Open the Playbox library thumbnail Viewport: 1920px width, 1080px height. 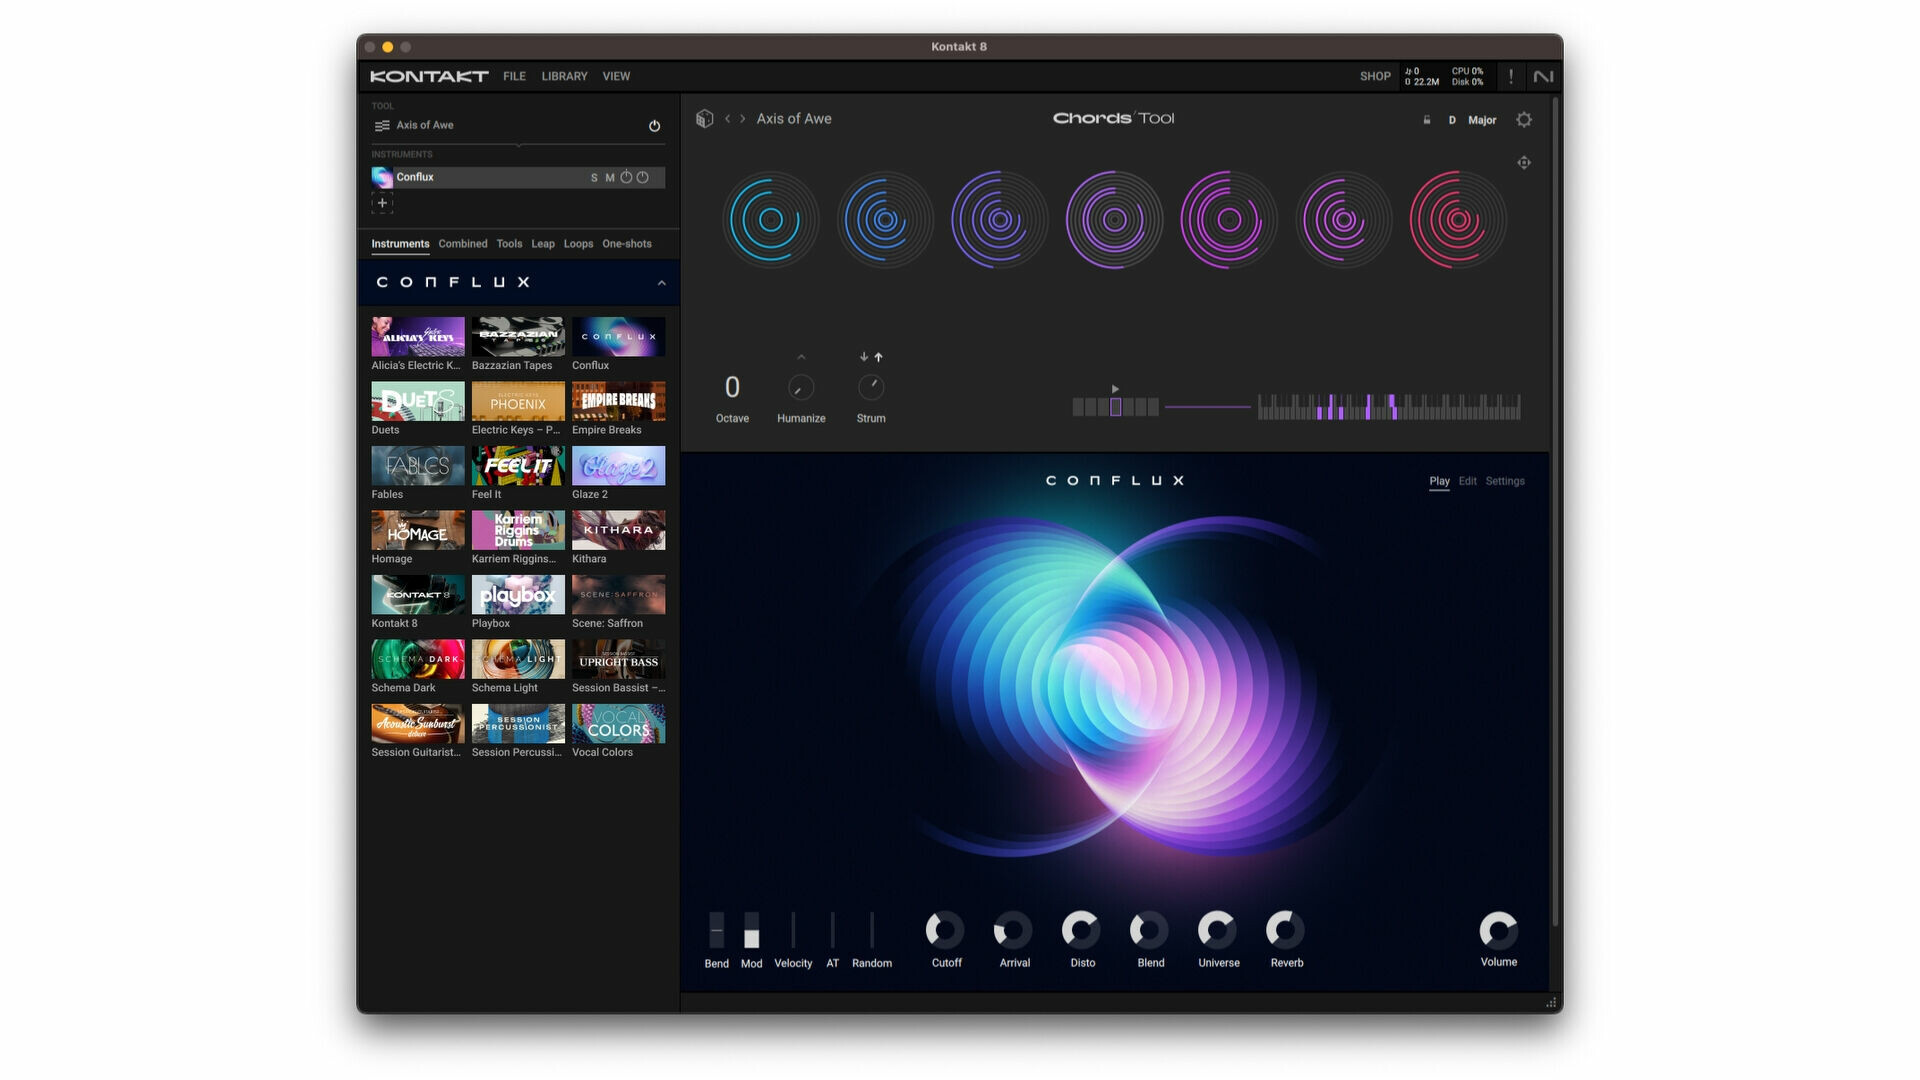(518, 595)
